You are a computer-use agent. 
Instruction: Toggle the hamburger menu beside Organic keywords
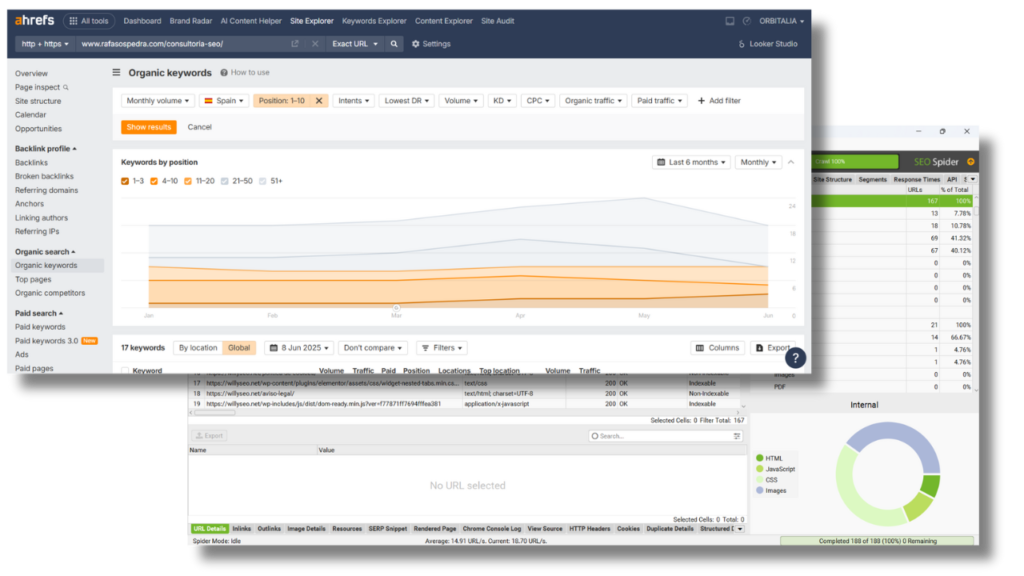(x=116, y=72)
